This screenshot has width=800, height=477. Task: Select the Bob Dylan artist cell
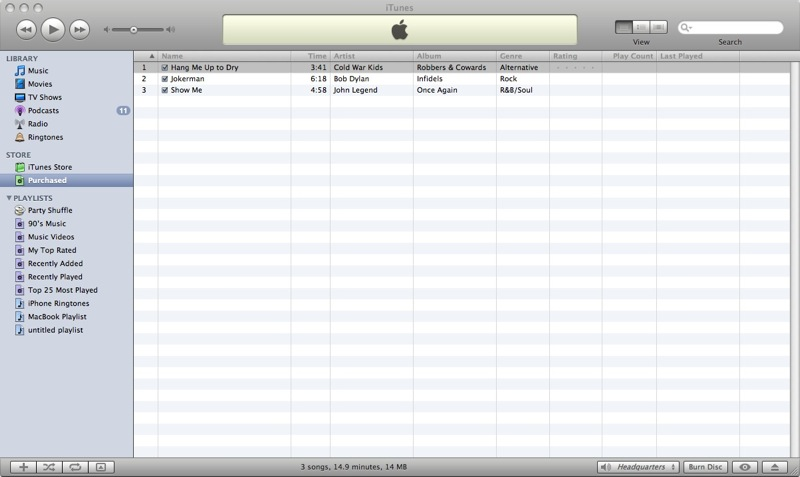coord(371,79)
